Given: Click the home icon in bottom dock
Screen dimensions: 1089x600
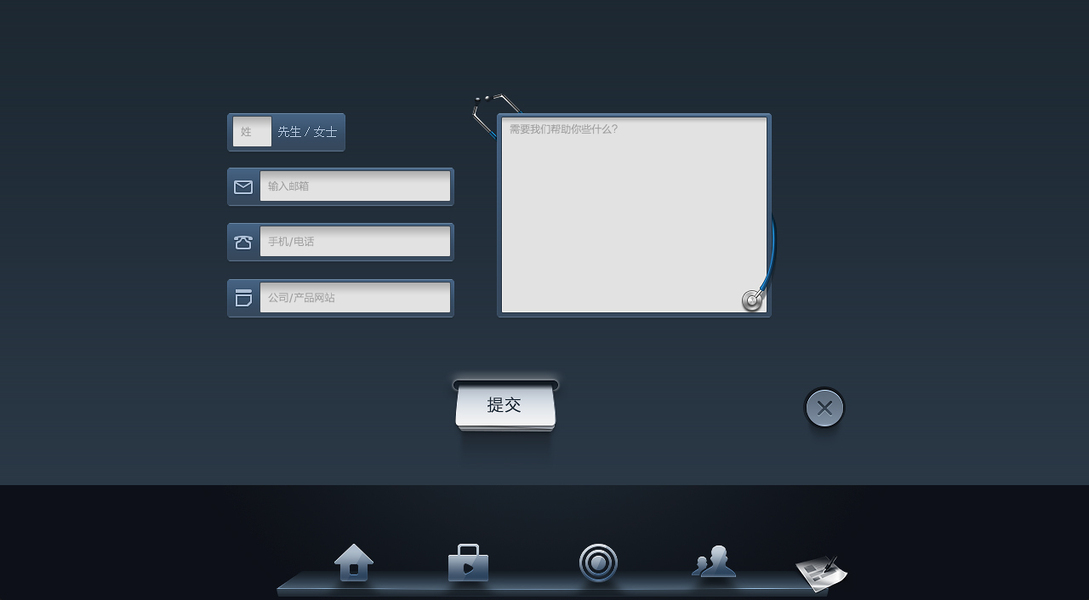Looking at the screenshot, I should pyautogui.click(x=354, y=562).
